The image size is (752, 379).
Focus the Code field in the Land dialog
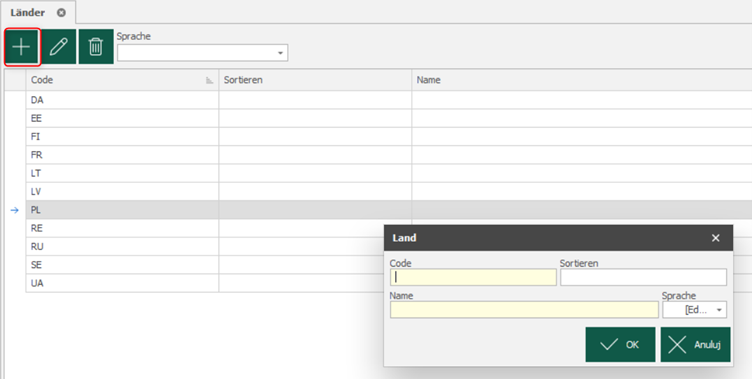(473, 277)
